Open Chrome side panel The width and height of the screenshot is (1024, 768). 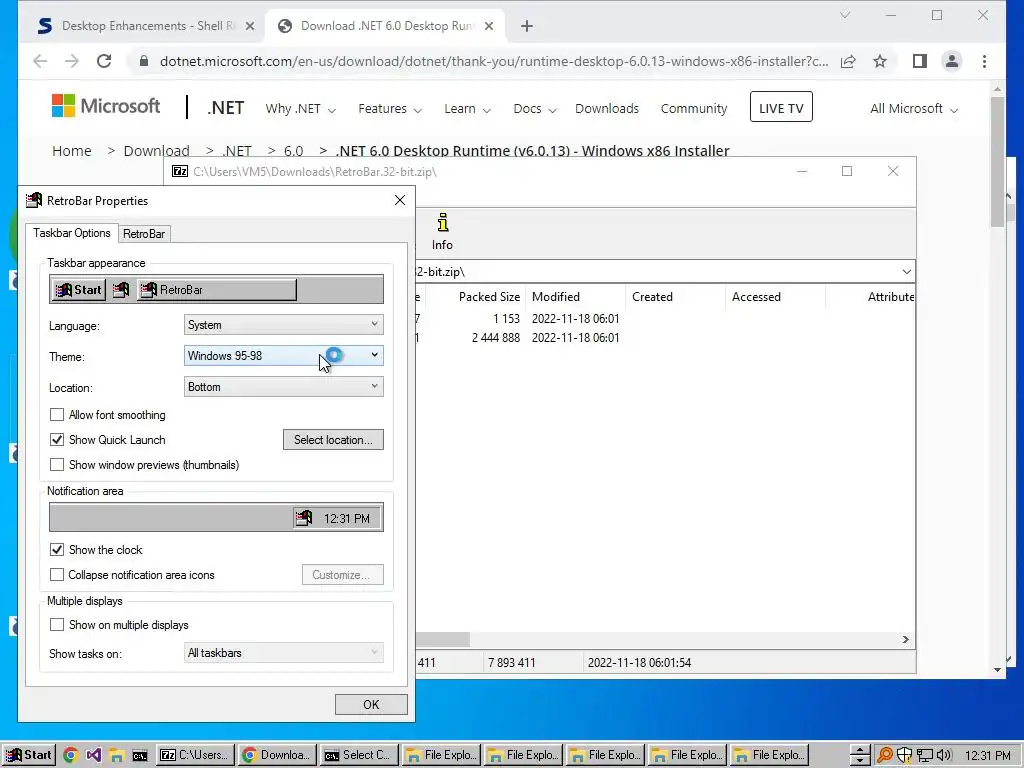920,61
